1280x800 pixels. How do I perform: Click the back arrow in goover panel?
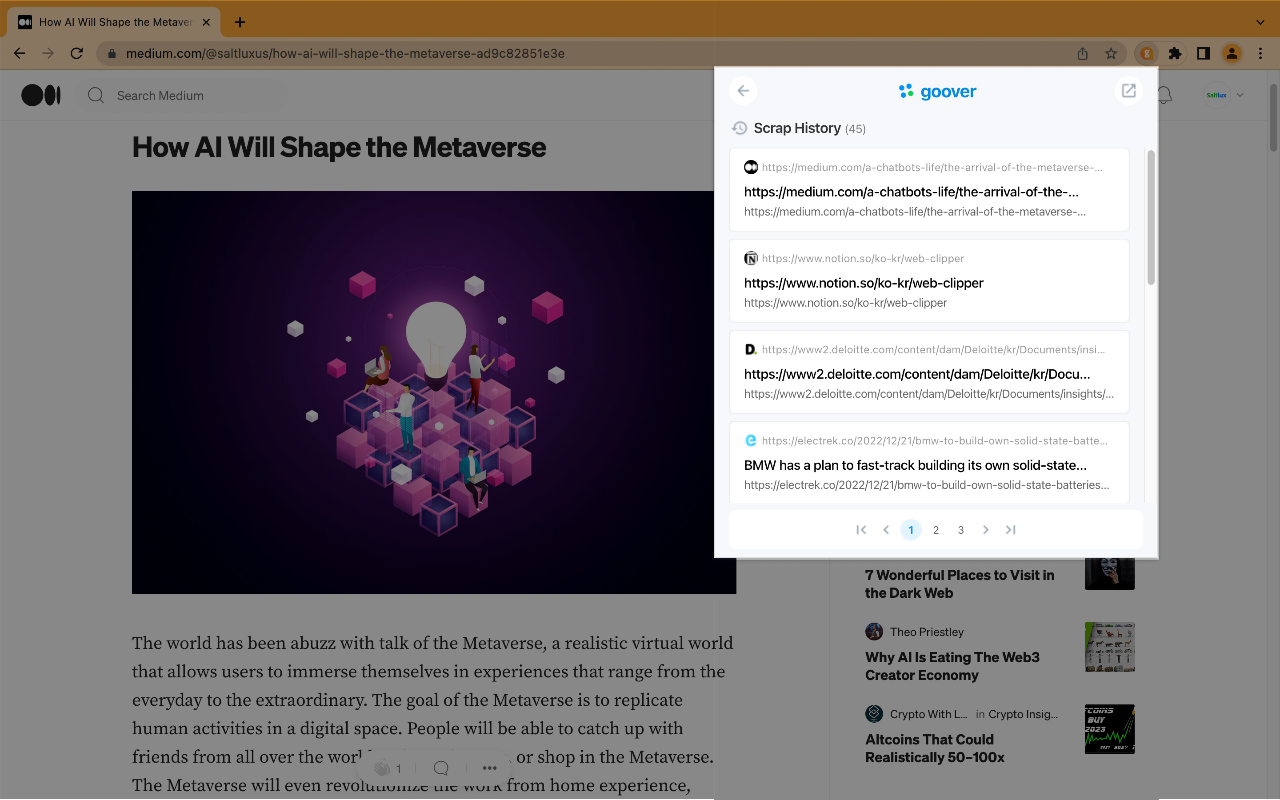click(743, 91)
